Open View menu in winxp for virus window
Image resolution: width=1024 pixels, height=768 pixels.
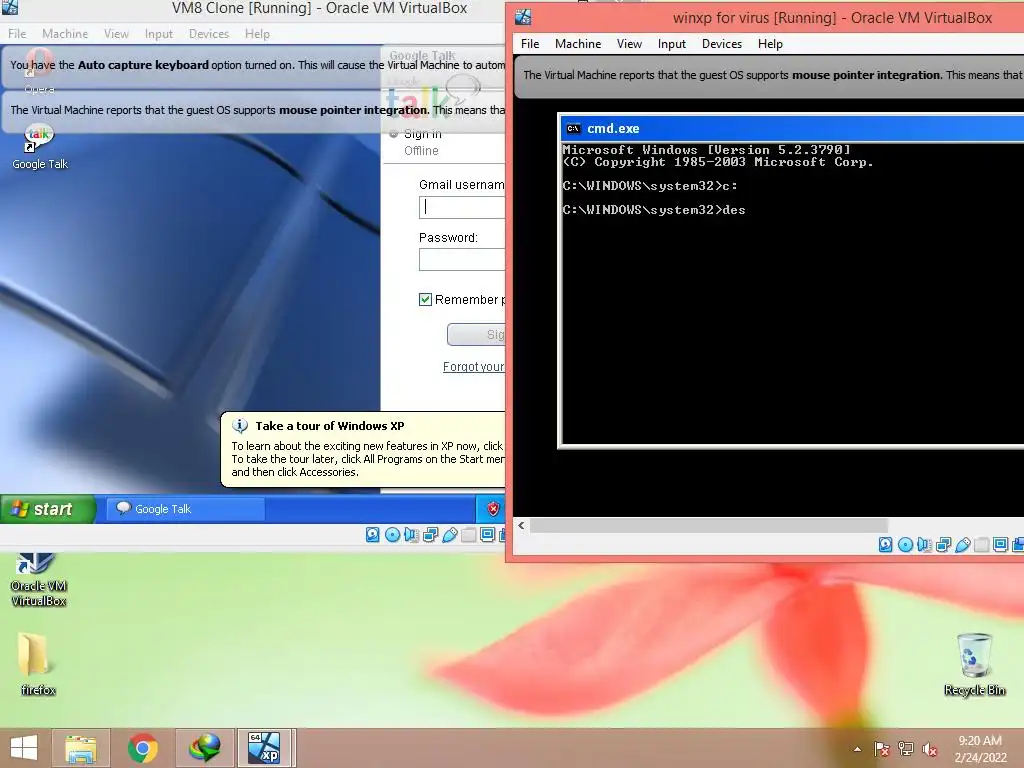(629, 44)
